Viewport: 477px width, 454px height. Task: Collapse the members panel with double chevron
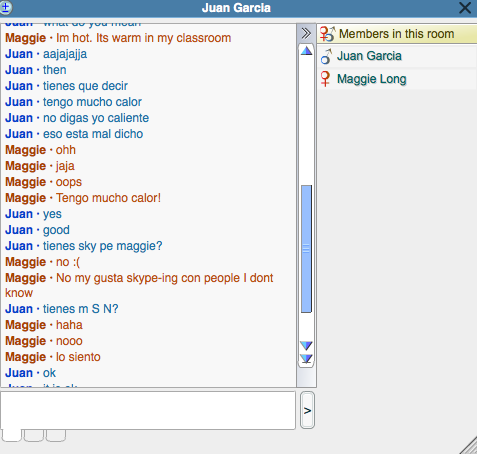coord(306,33)
